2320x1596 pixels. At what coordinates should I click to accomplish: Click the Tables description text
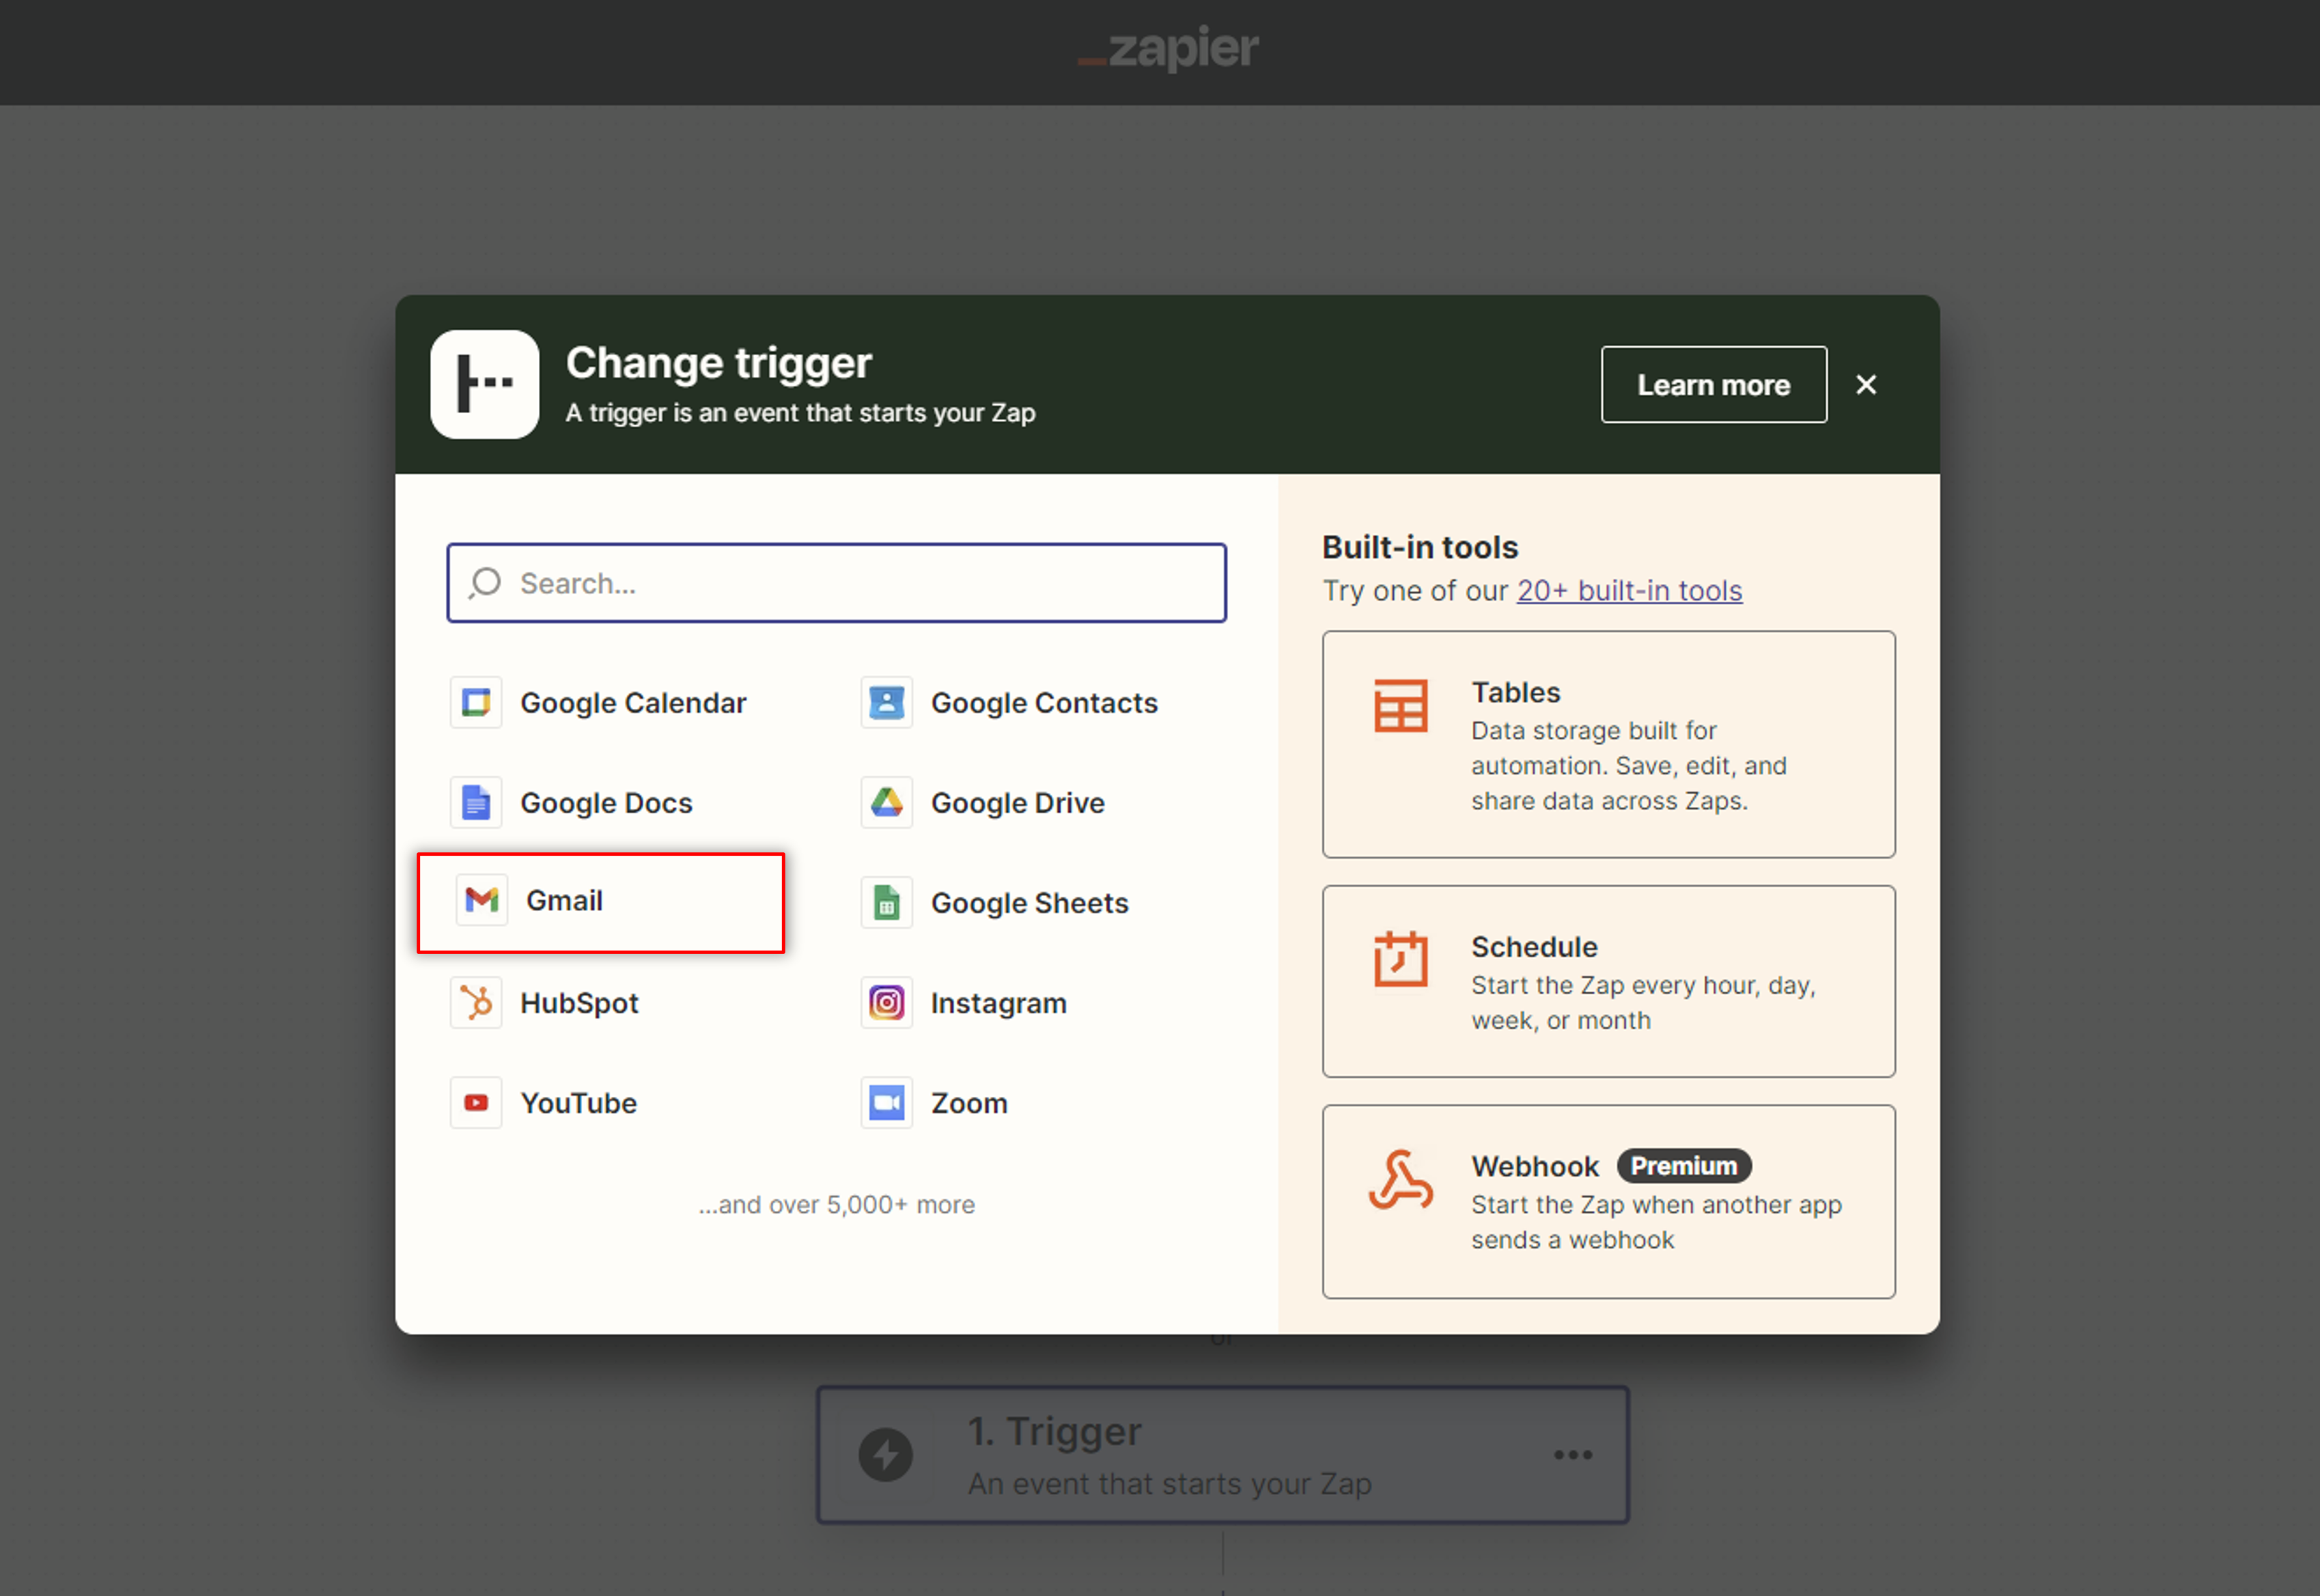(1629, 766)
